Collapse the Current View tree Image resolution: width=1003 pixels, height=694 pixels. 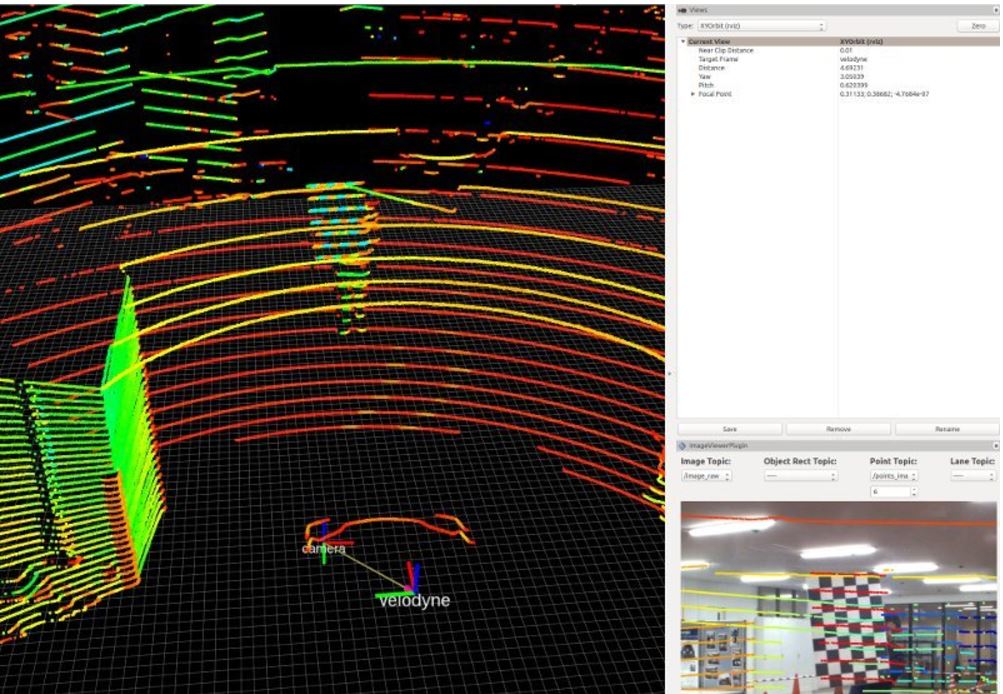[683, 42]
